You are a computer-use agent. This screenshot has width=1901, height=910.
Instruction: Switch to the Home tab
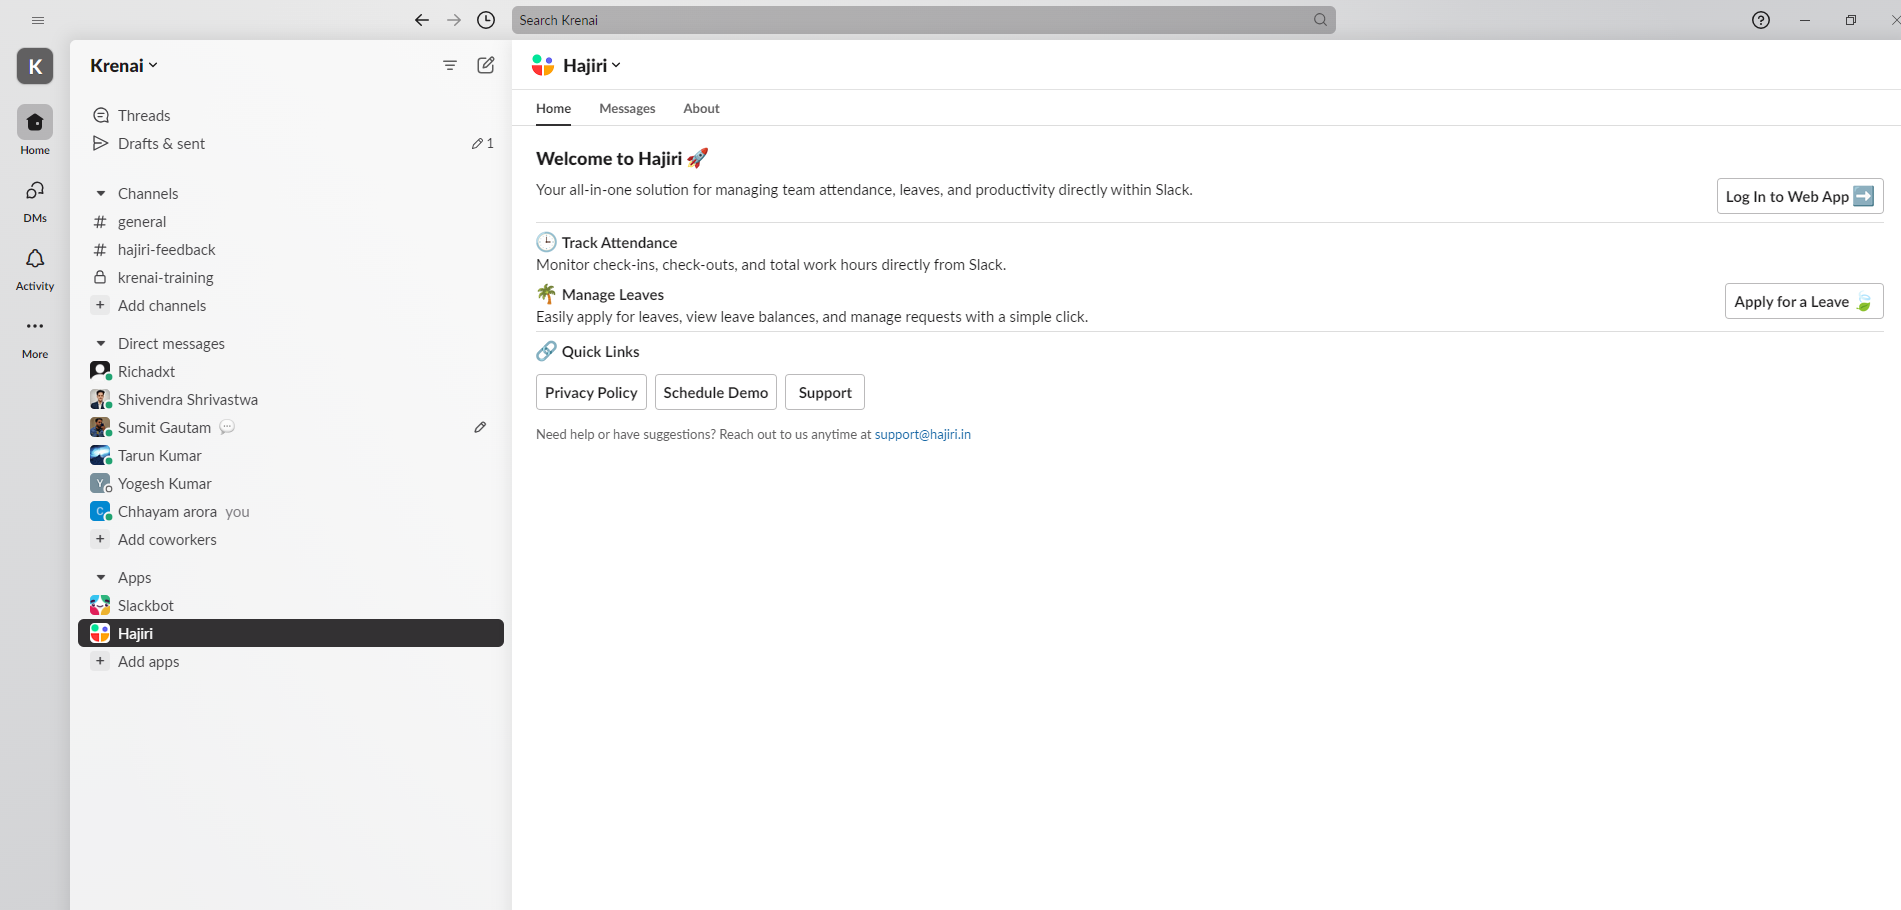click(x=553, y=108)
